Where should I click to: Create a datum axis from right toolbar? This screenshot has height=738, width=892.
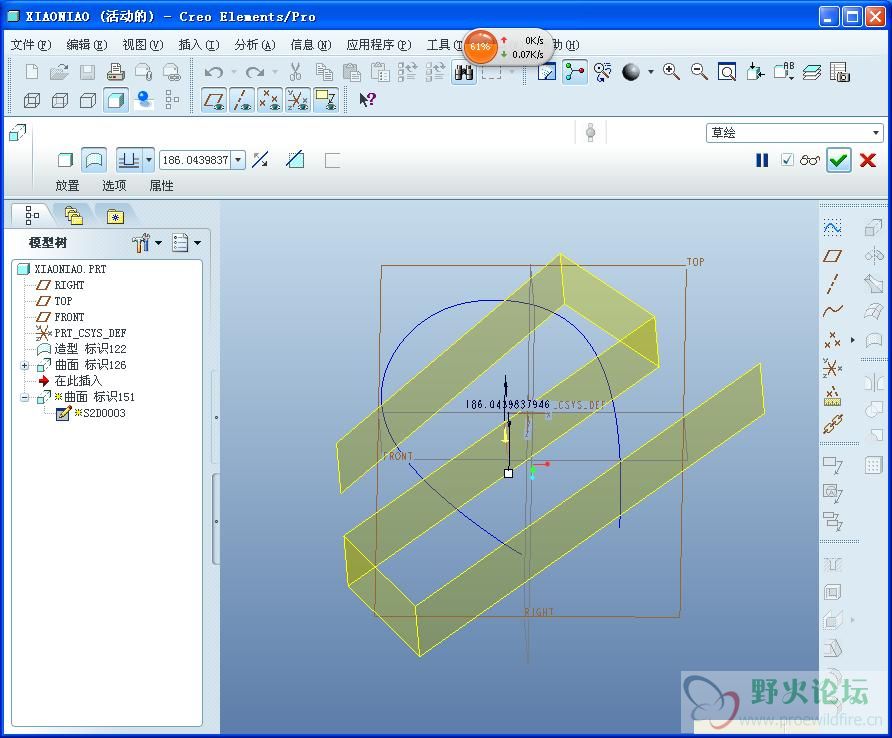(x=832, y=283)
